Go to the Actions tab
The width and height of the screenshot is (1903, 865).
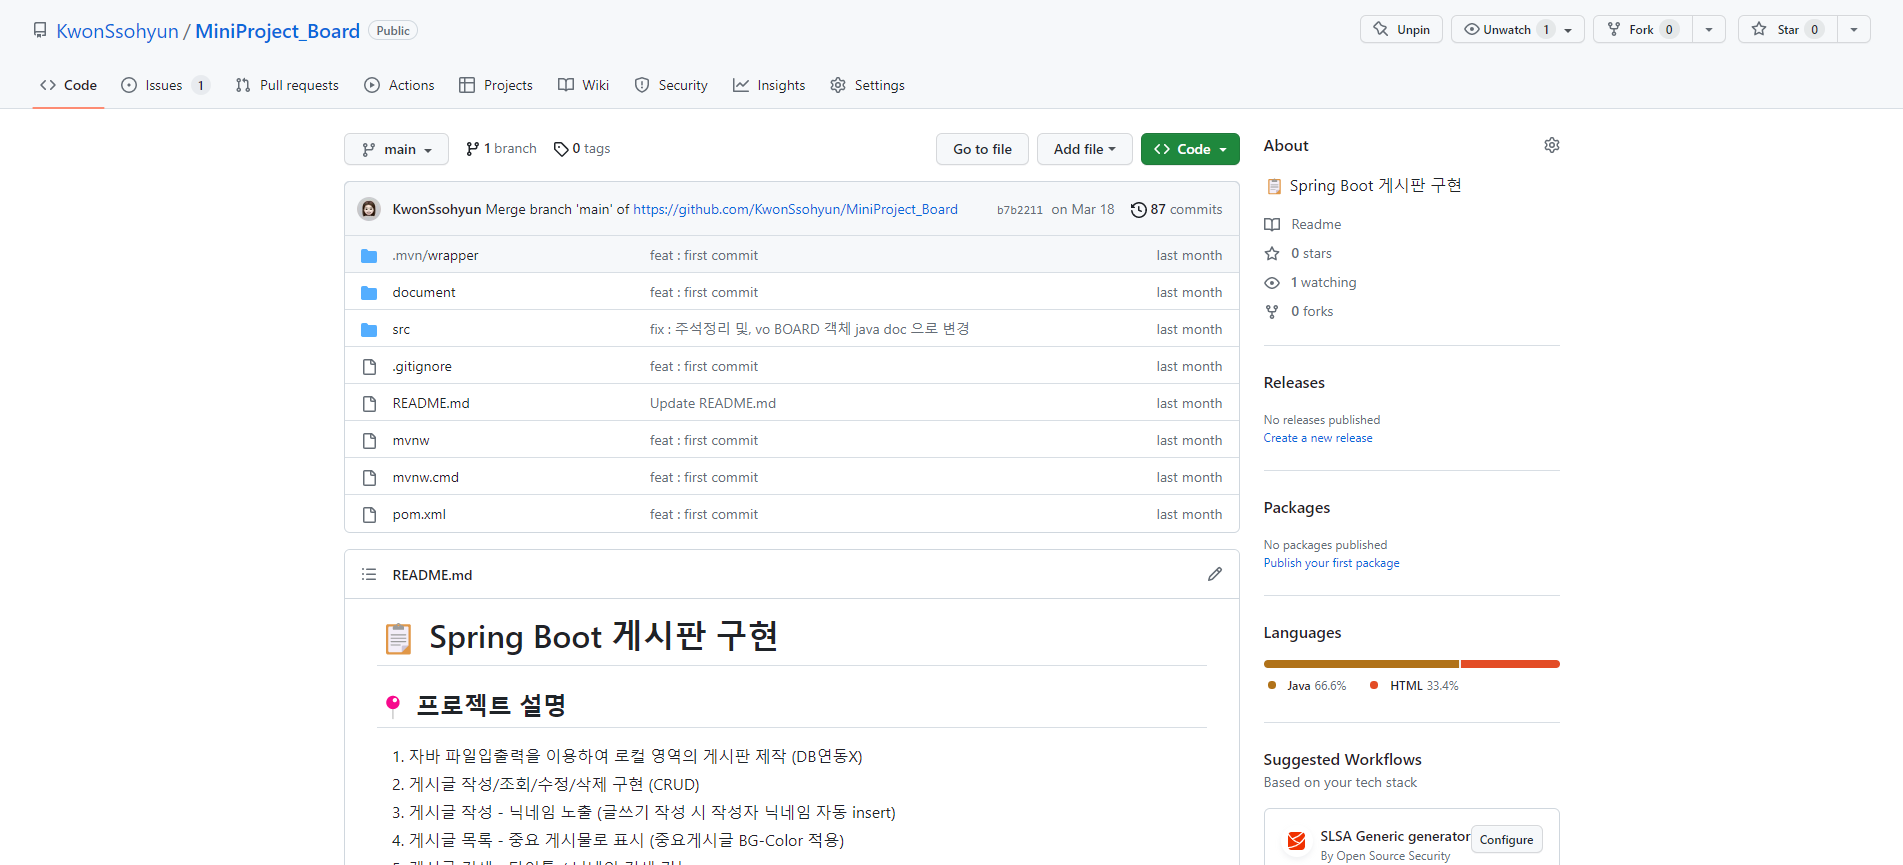coord(399,85)
